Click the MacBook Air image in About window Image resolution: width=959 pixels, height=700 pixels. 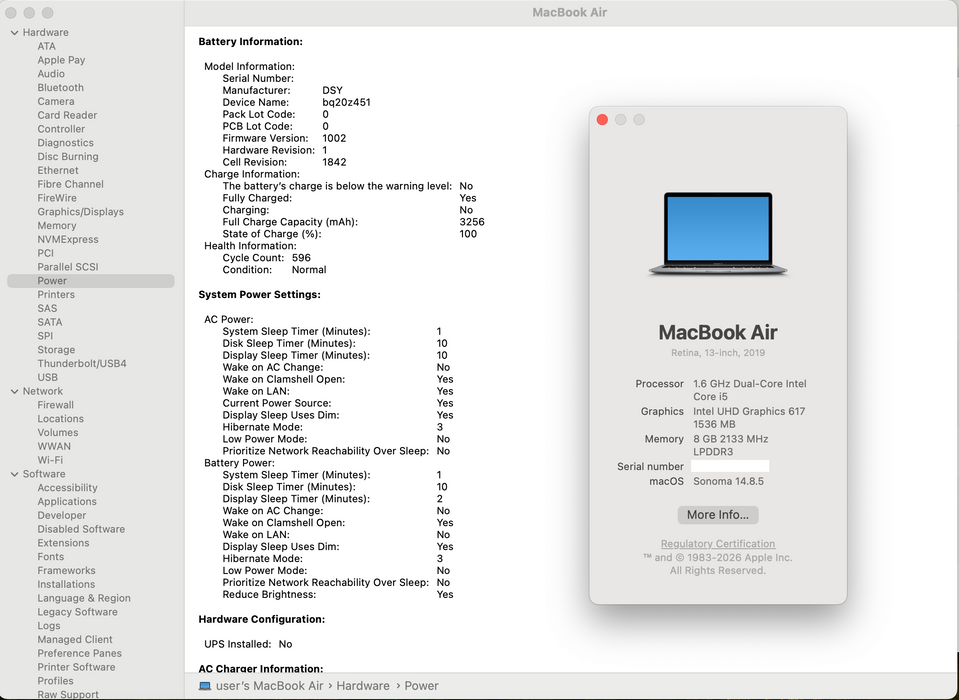[x=717, y=234]
